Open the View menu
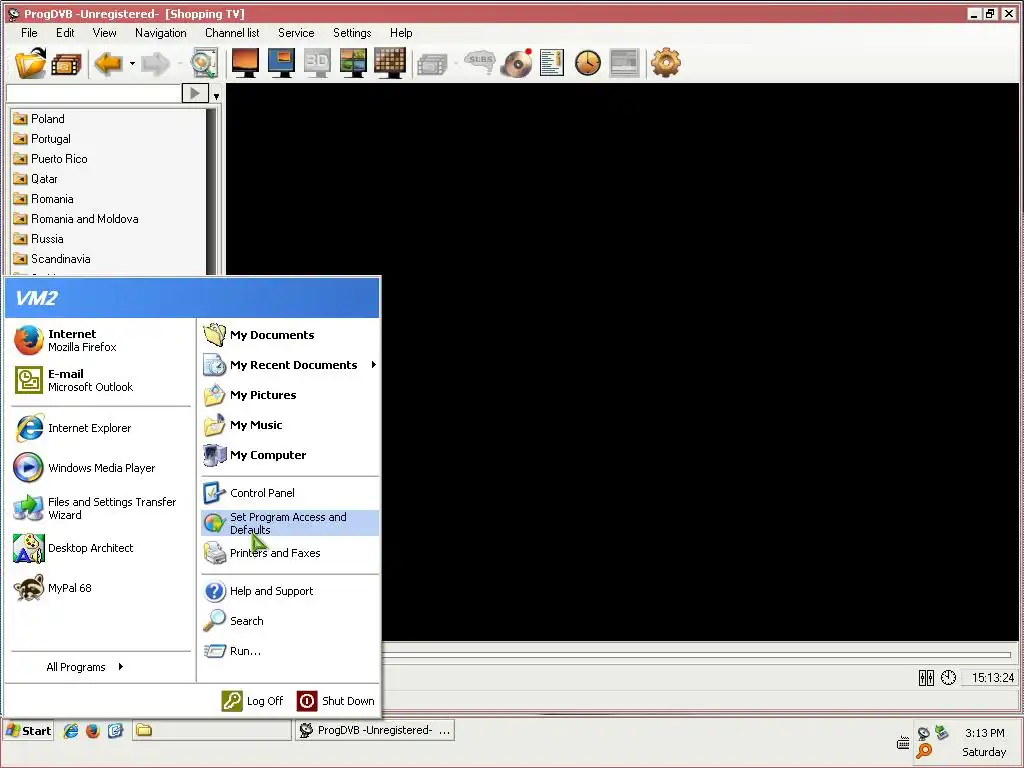1024x768 pixels. (104, 33)
